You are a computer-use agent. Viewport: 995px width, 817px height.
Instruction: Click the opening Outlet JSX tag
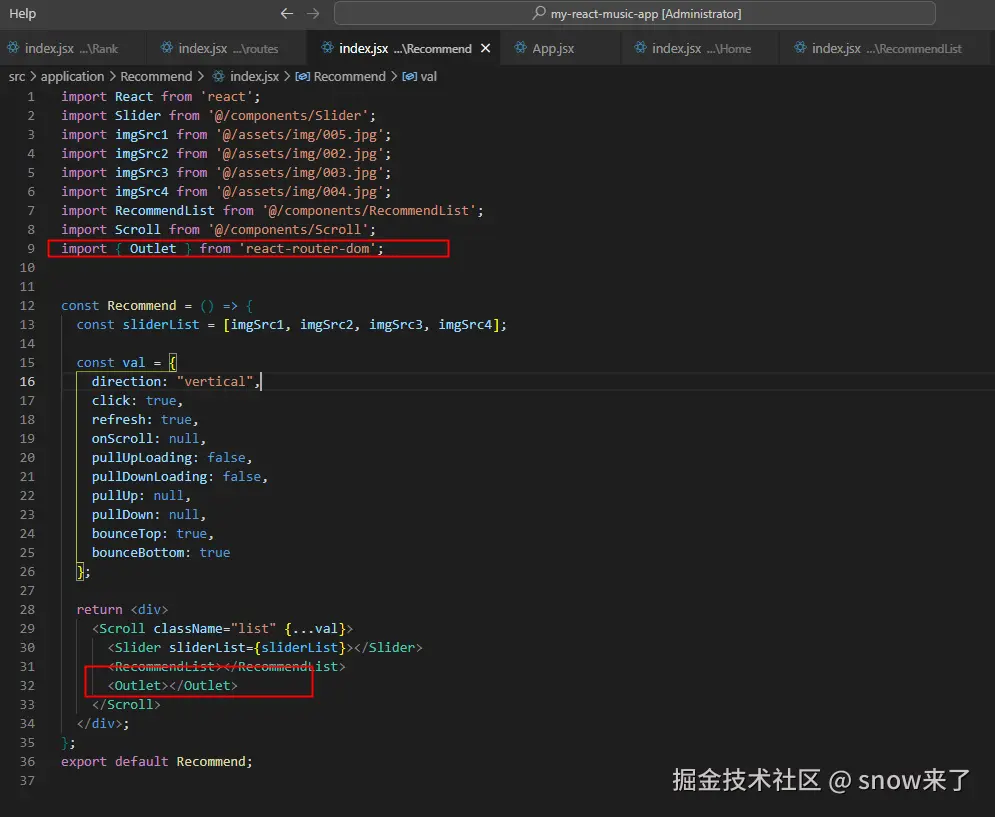138,686
